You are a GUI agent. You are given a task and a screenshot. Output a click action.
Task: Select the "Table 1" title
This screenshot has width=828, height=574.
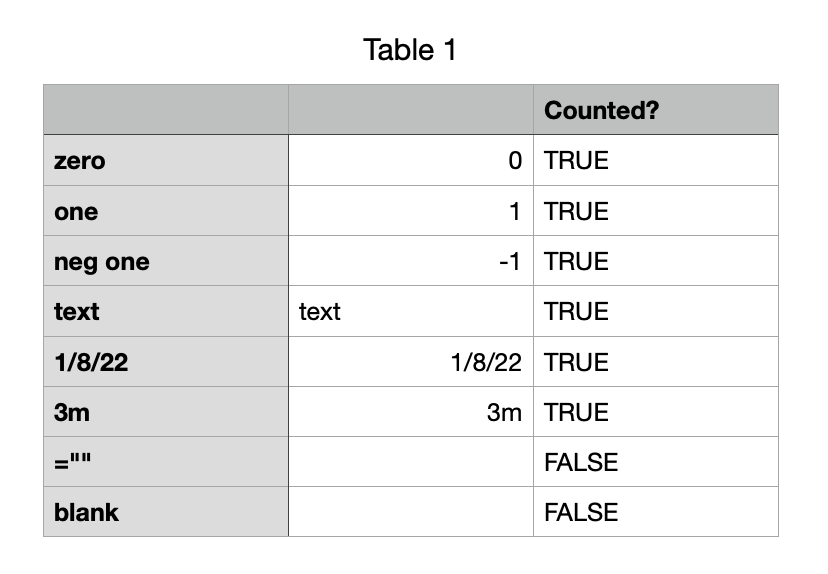pos(410,50)
